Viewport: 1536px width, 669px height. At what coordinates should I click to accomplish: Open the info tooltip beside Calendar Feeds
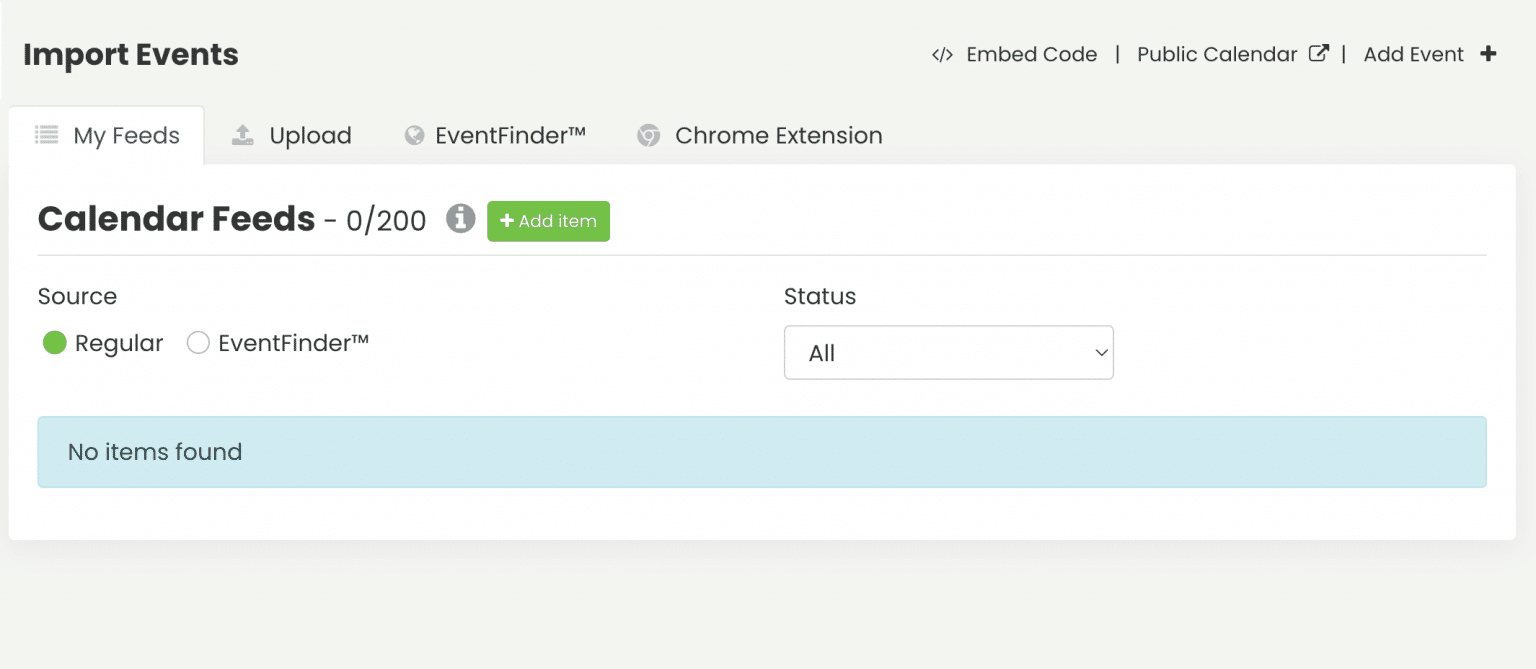[x=460, y=219]
